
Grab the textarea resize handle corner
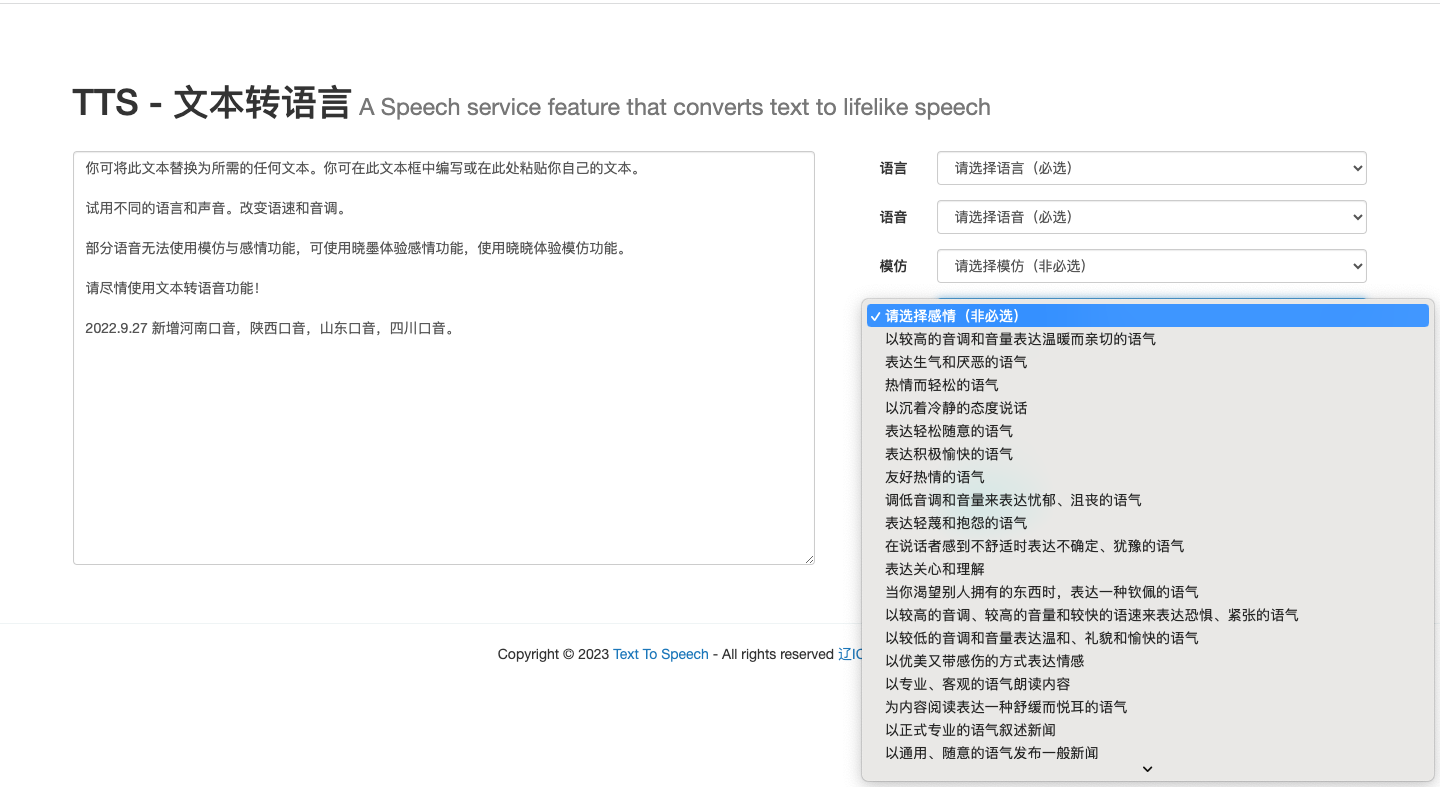click(x=809, y=559)
